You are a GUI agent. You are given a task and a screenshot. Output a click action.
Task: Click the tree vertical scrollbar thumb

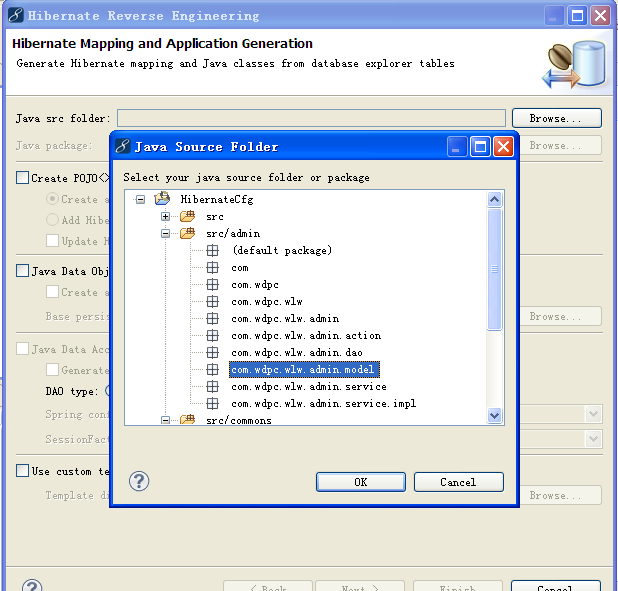pyautogui.click(x=495, y=269)
